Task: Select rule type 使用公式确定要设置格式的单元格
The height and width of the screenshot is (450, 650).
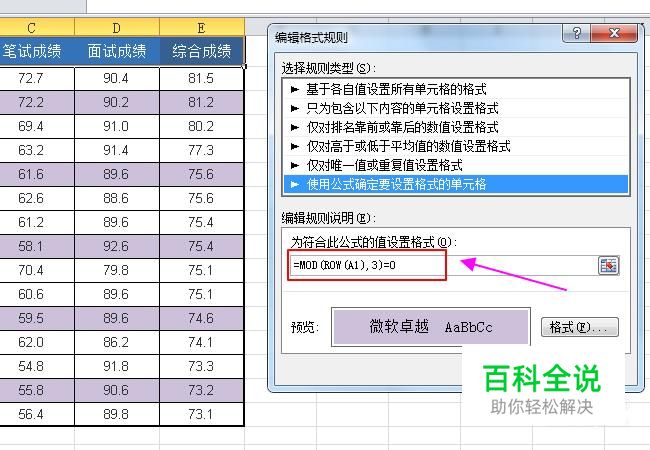Action: (456, 184)
